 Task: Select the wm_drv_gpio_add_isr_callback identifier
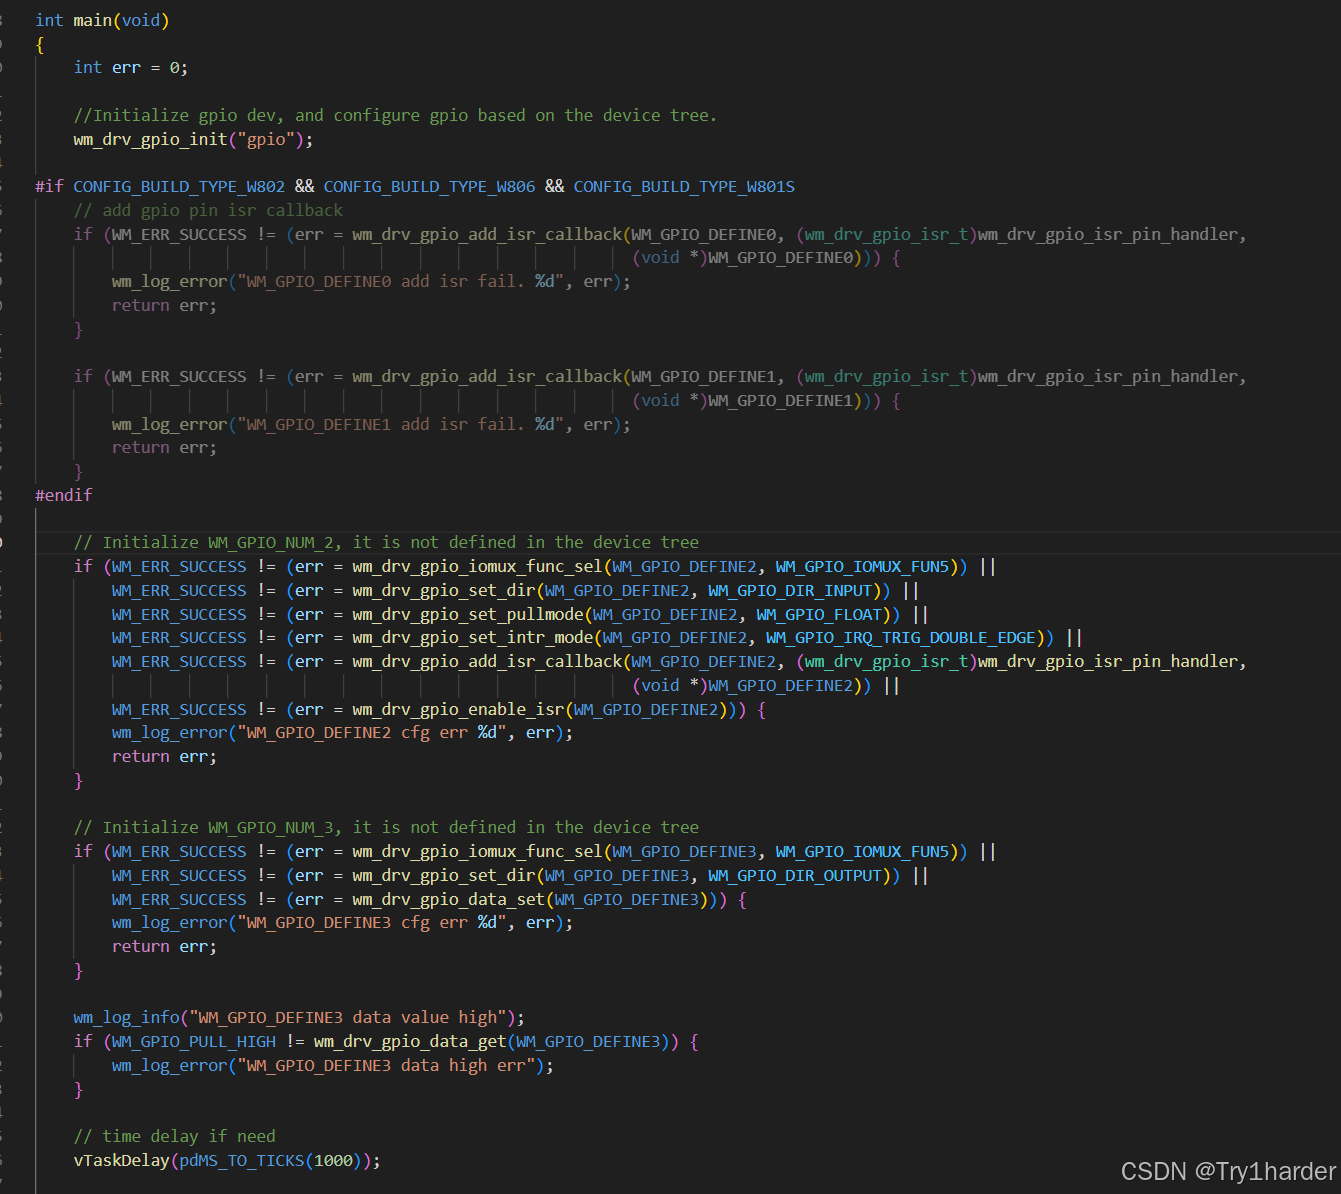pyautogui.click(x=487, y=233)
